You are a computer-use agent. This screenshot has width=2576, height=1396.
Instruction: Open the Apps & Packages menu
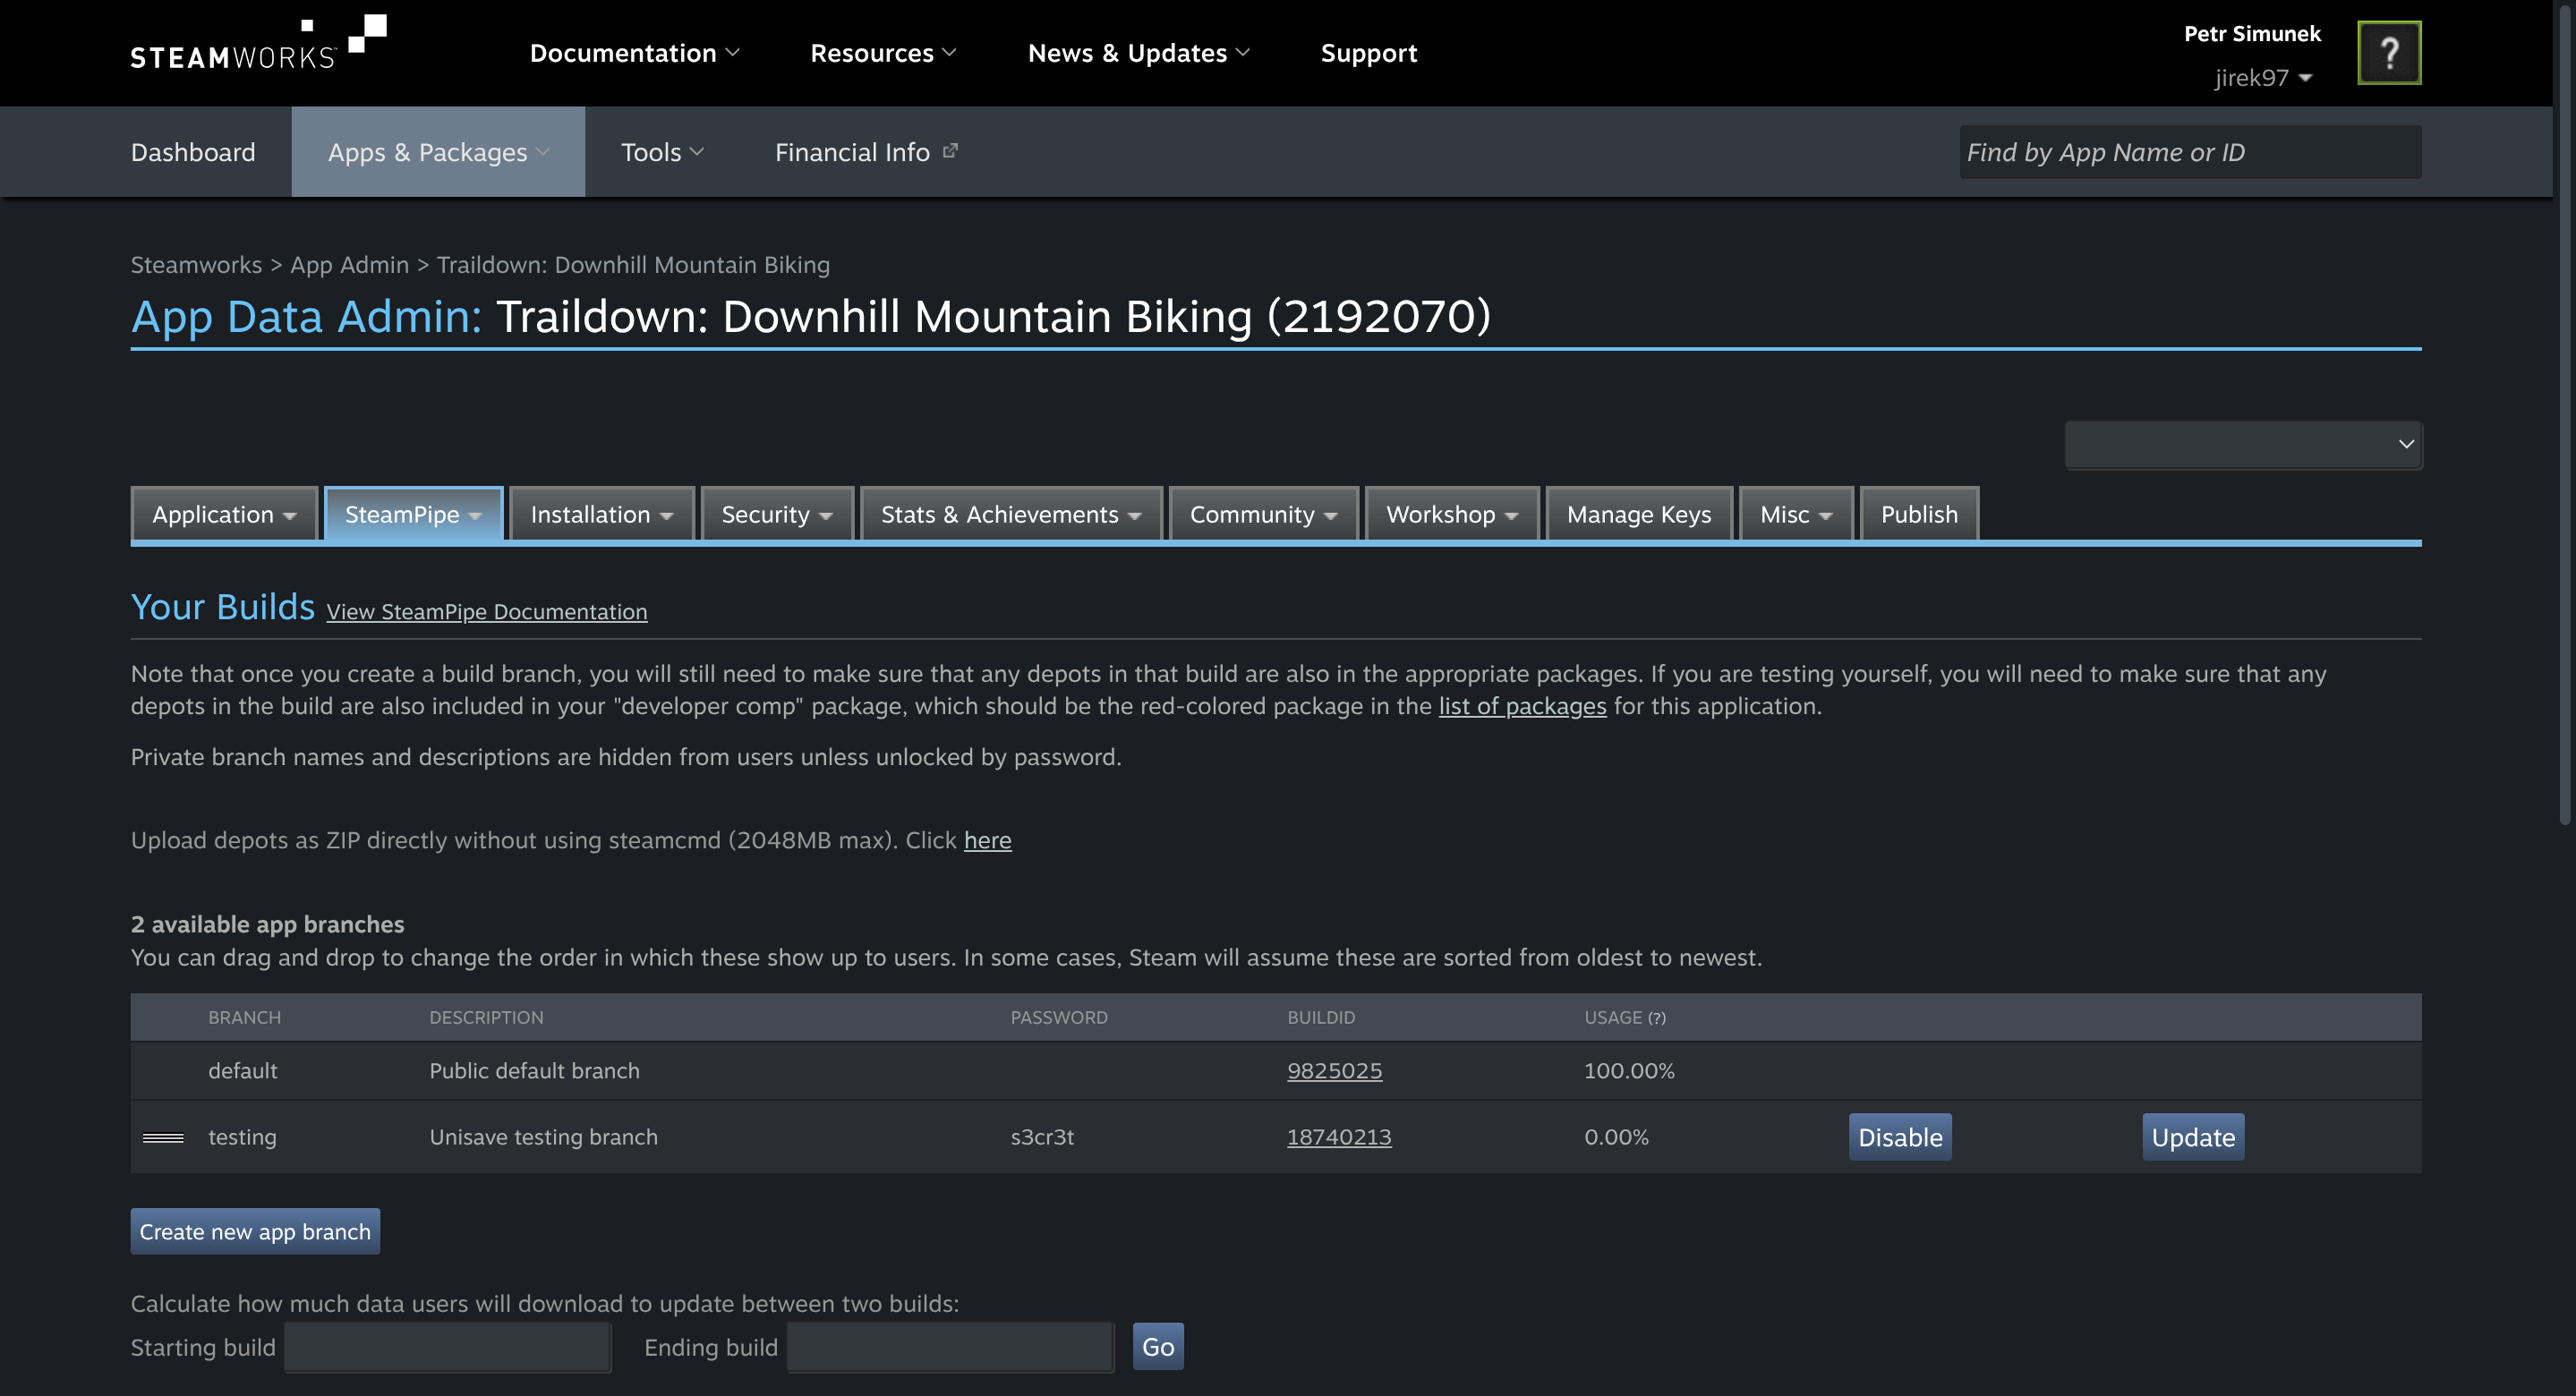click(x=438, y=152)
